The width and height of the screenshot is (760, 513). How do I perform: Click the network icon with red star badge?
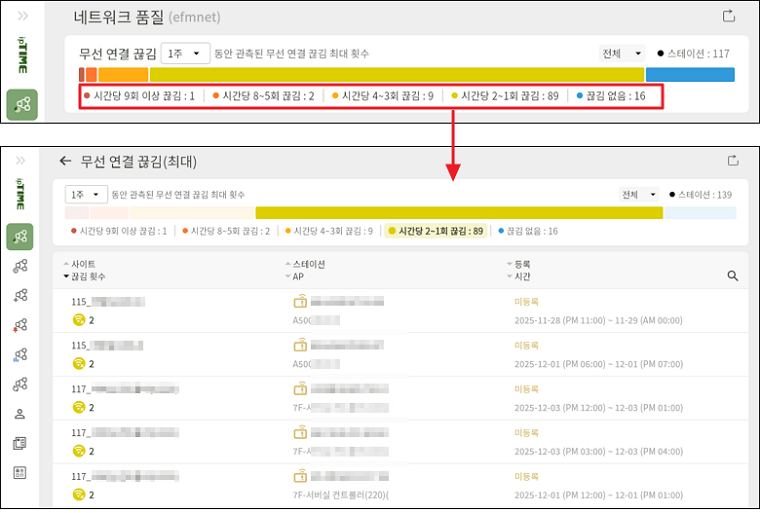pos(21,325)
